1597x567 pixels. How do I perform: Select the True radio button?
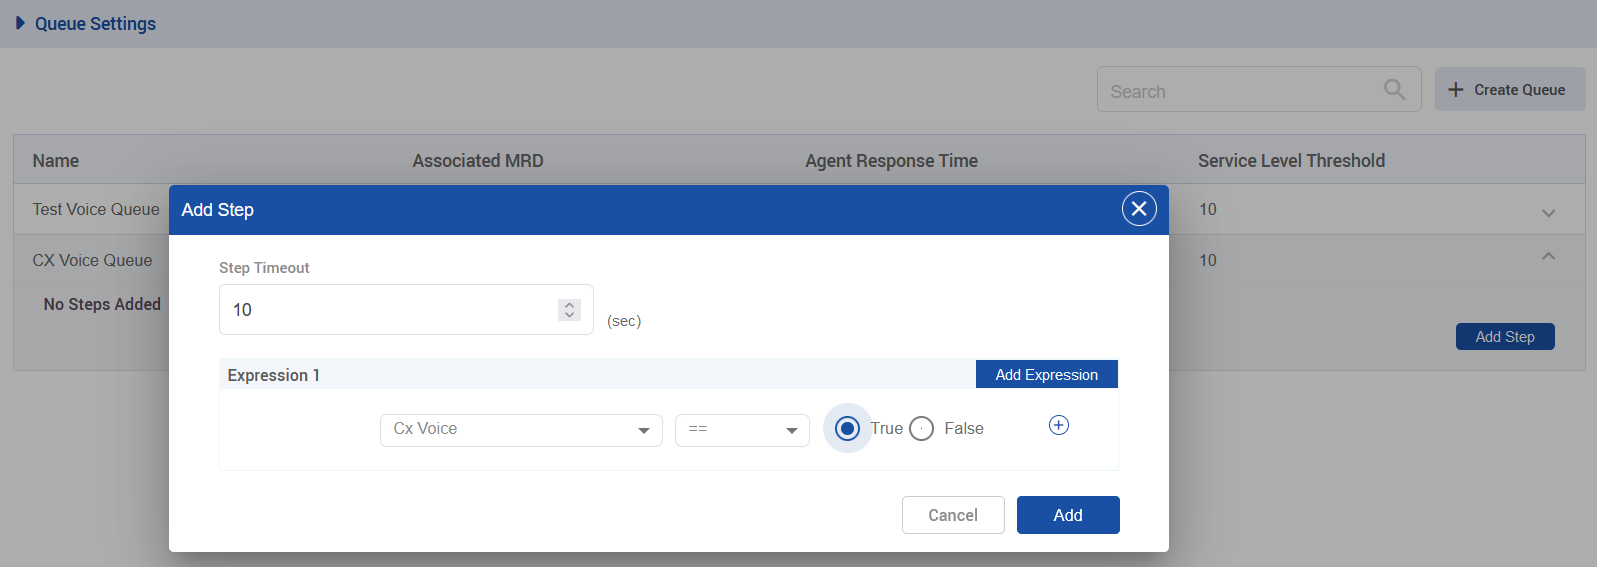847,429
